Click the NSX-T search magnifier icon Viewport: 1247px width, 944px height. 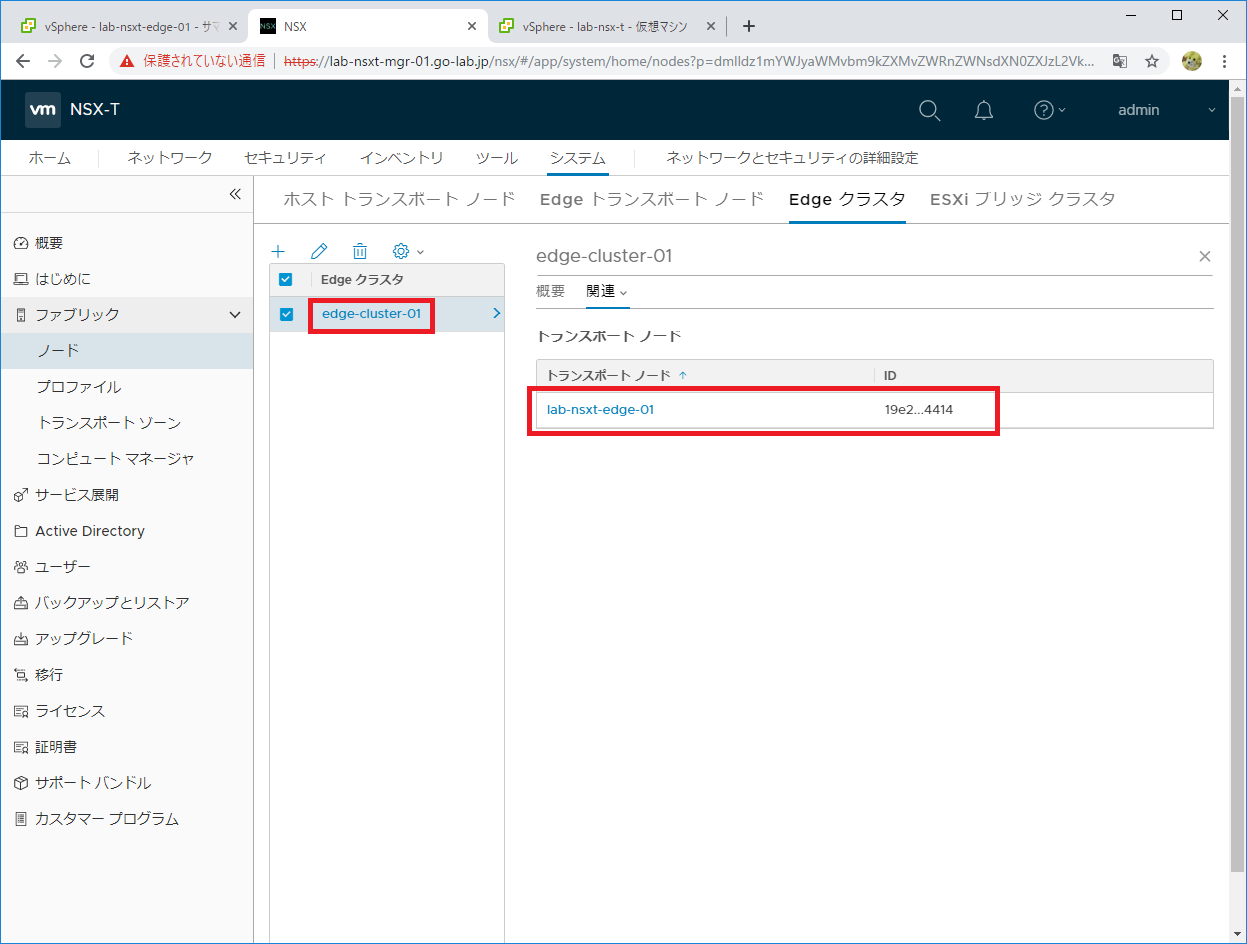[x=929, y=110]
